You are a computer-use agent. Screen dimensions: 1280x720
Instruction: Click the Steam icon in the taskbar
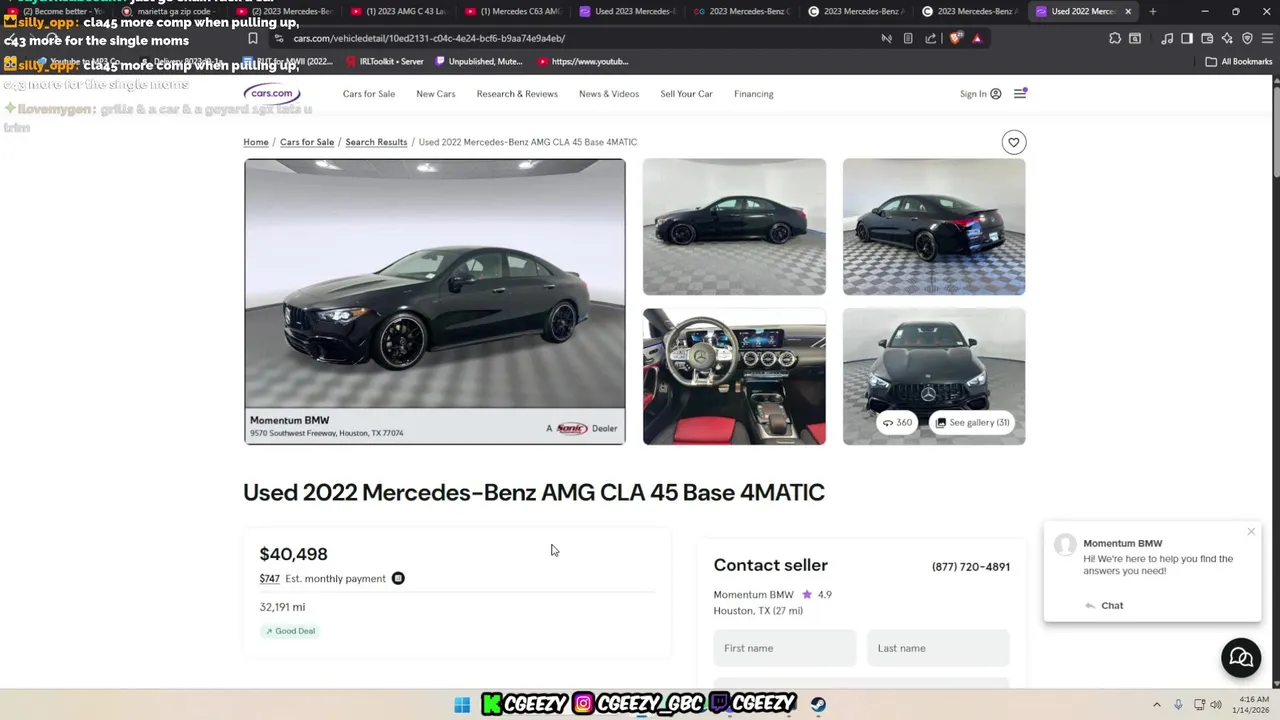tap(818, 704)
